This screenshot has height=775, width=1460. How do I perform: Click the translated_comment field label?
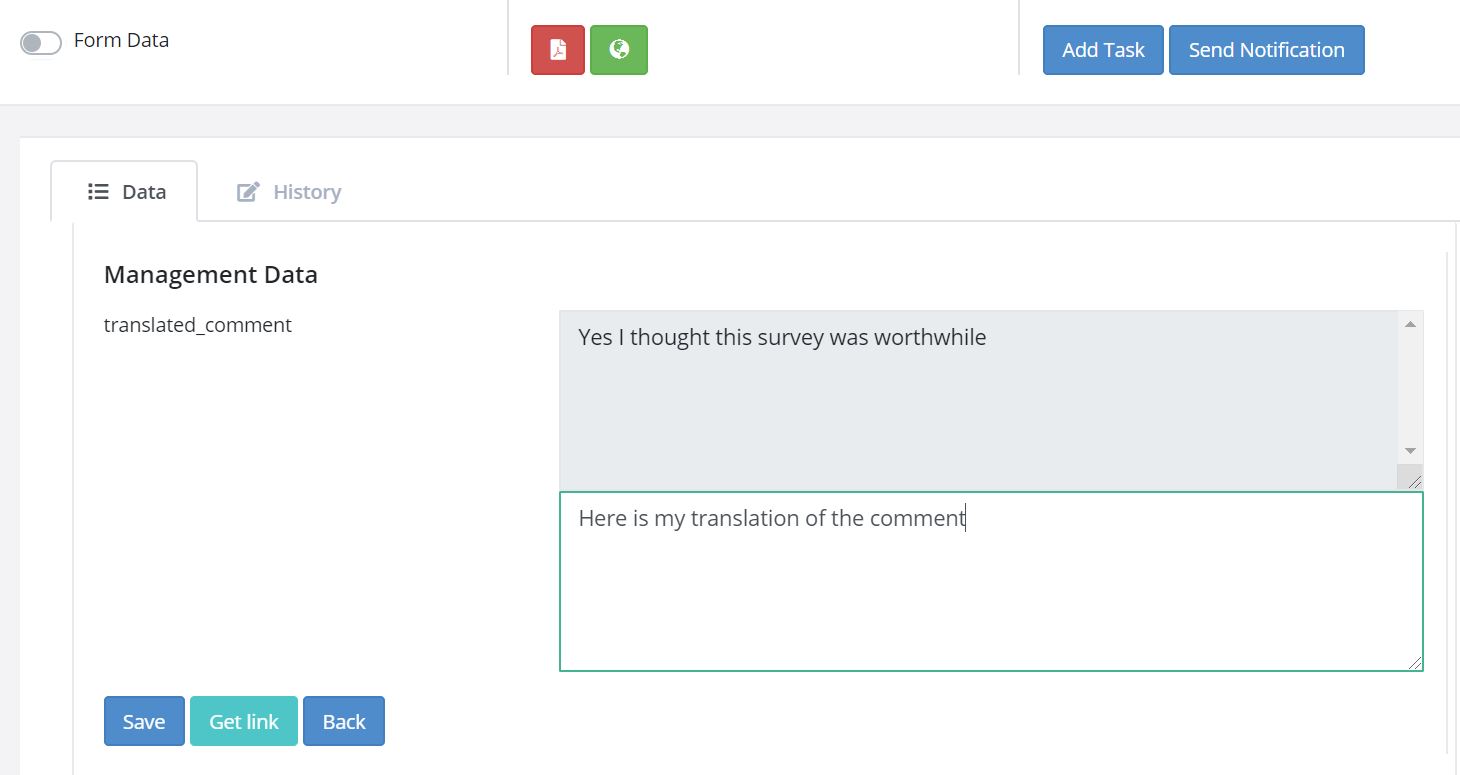[x=197, y=325]
